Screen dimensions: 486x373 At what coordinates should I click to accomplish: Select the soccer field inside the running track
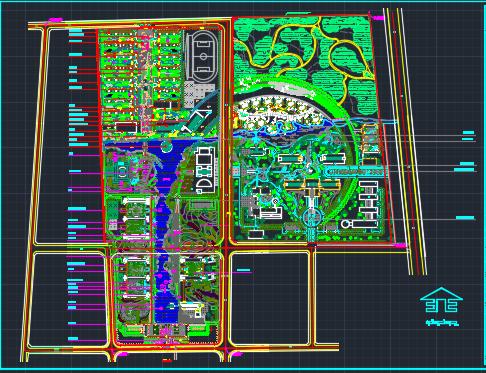(x=203, y=56)
